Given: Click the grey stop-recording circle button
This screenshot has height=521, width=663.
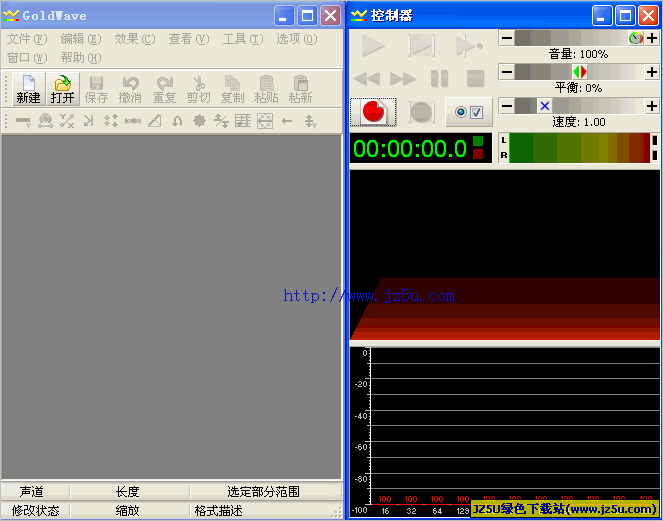Looking at the screenshot, I should 421,112.
